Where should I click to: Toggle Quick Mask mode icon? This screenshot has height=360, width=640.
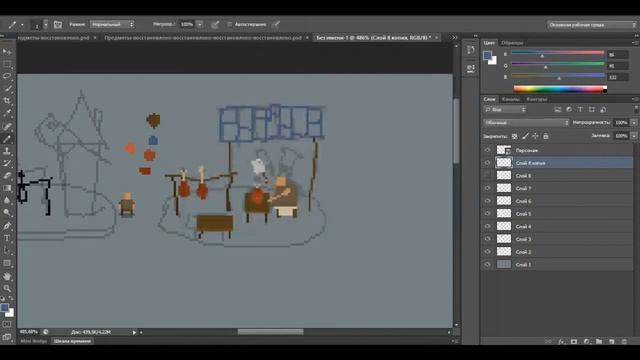(x=7, y=324)
